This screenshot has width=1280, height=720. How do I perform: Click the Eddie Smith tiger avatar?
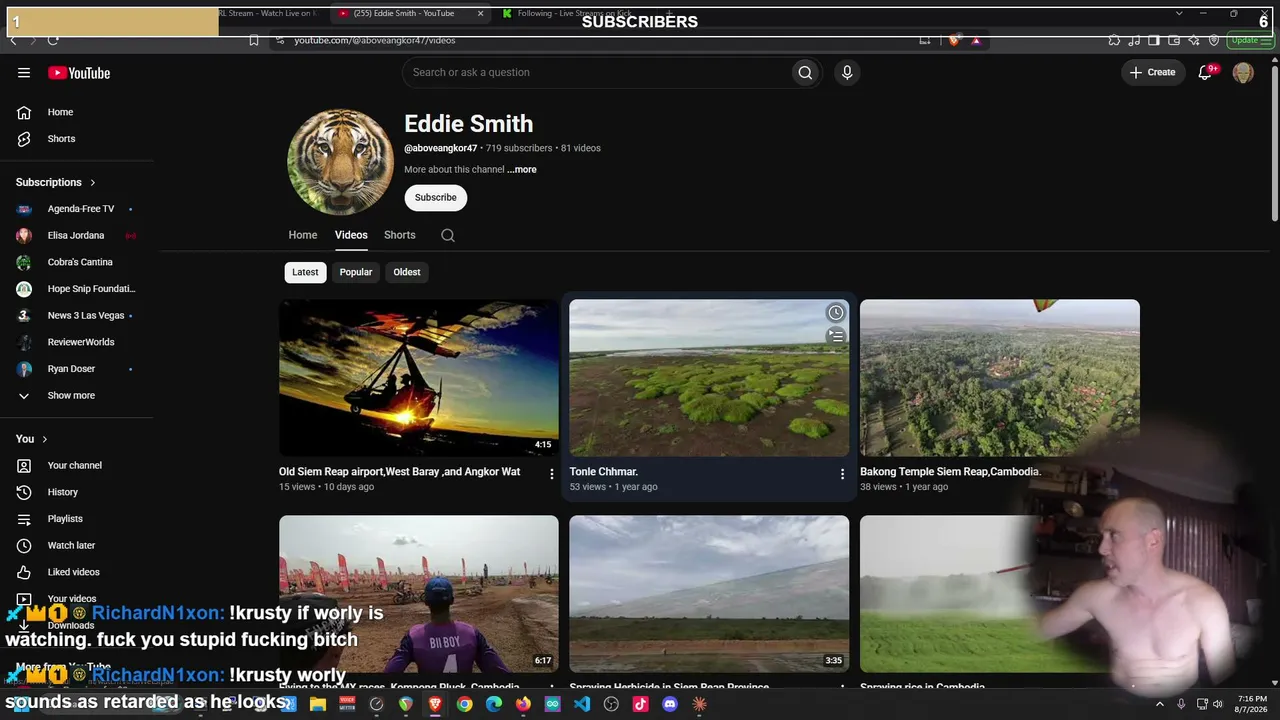[x=340, y=162]
